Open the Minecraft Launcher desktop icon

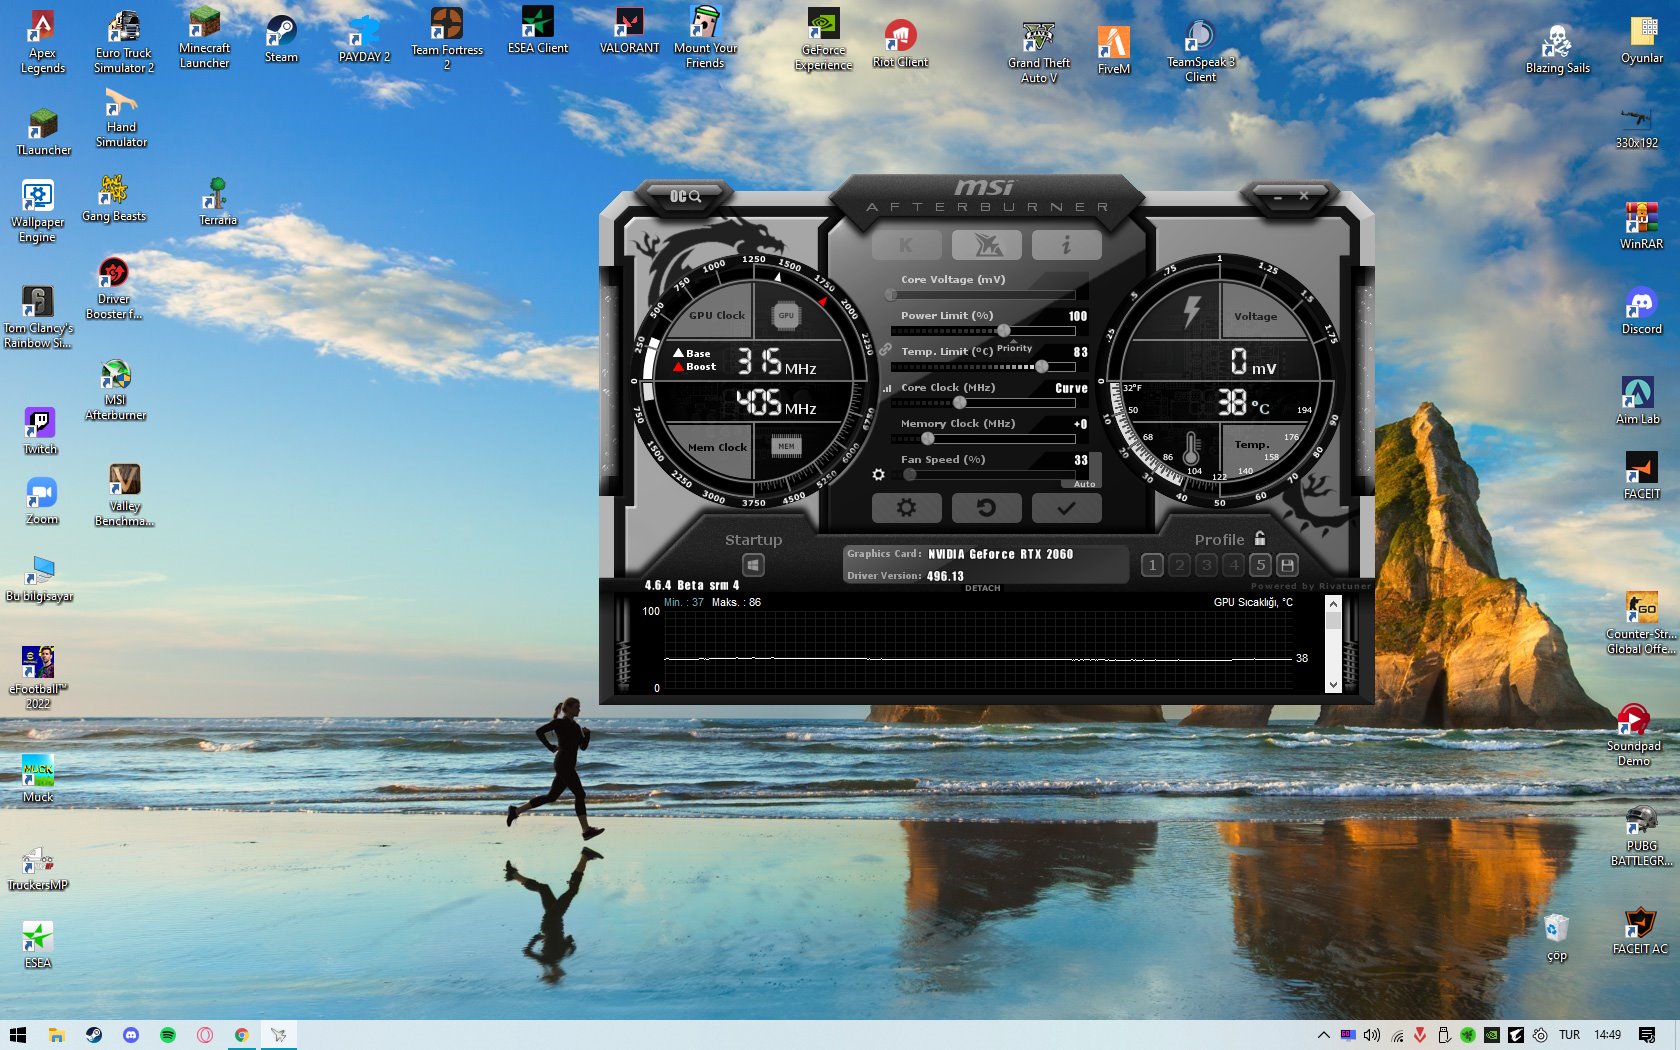pyautogui.click(x=204, y=37)
